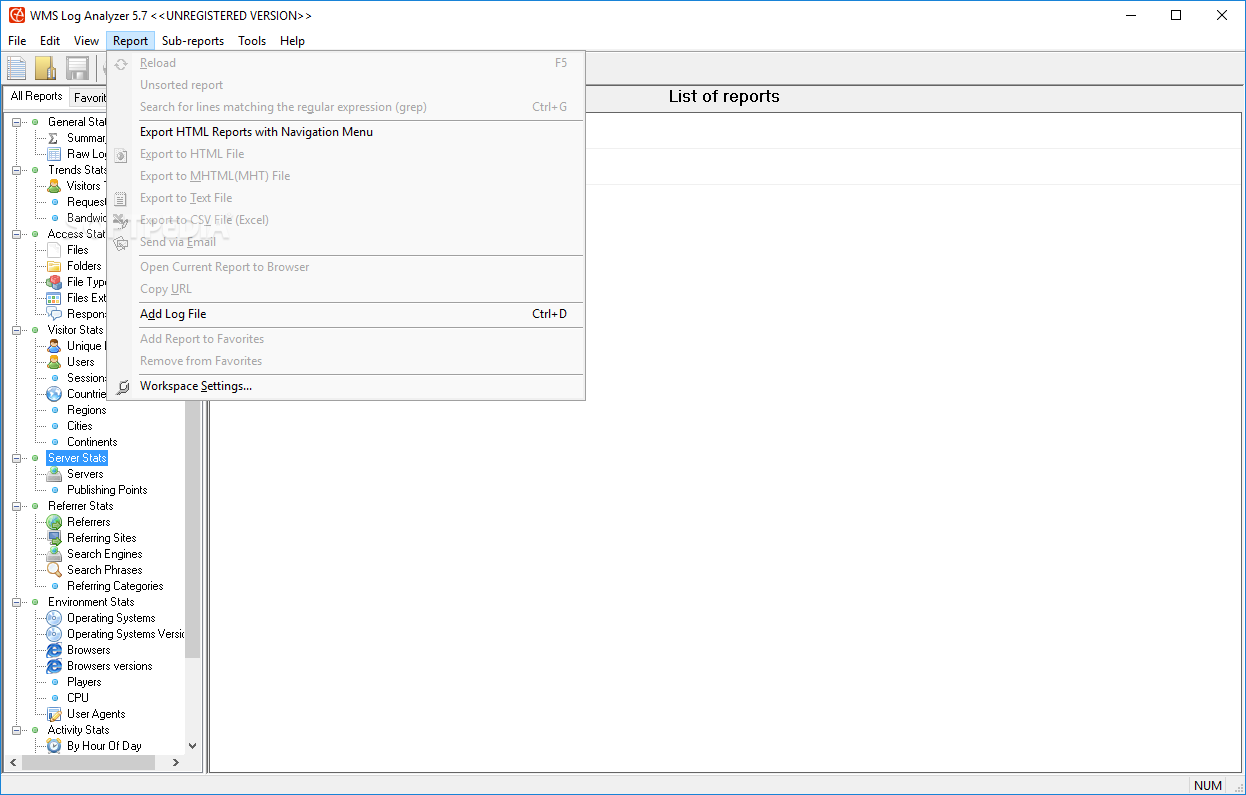Click the Folders icon in Access Stats
The height and width of the screenshot is (795, 1246).
pos(54,266)
